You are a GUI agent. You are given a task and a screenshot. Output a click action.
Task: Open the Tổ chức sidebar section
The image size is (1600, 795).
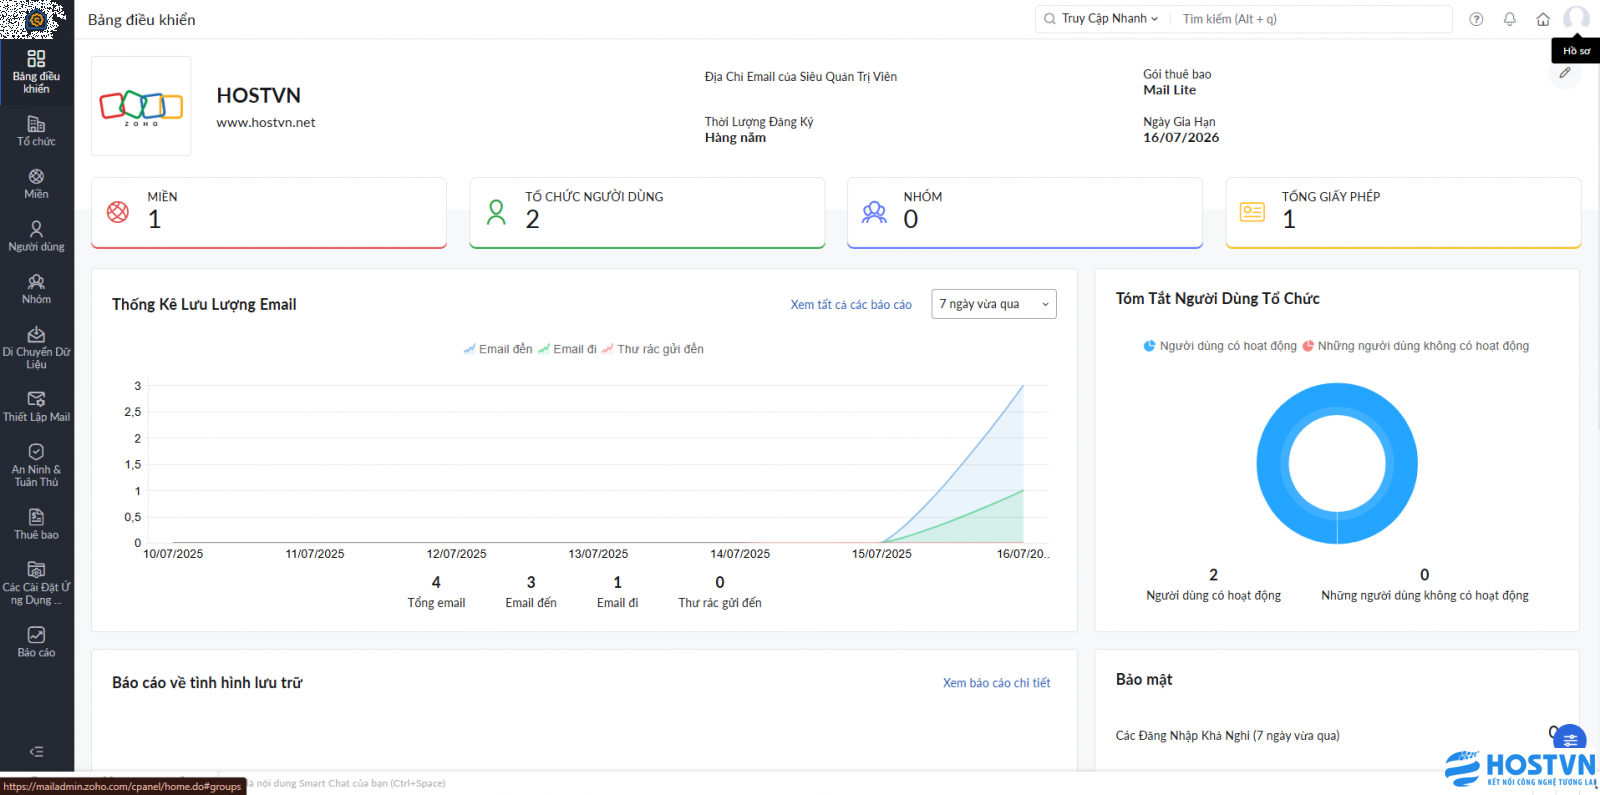tap(36, 131)
